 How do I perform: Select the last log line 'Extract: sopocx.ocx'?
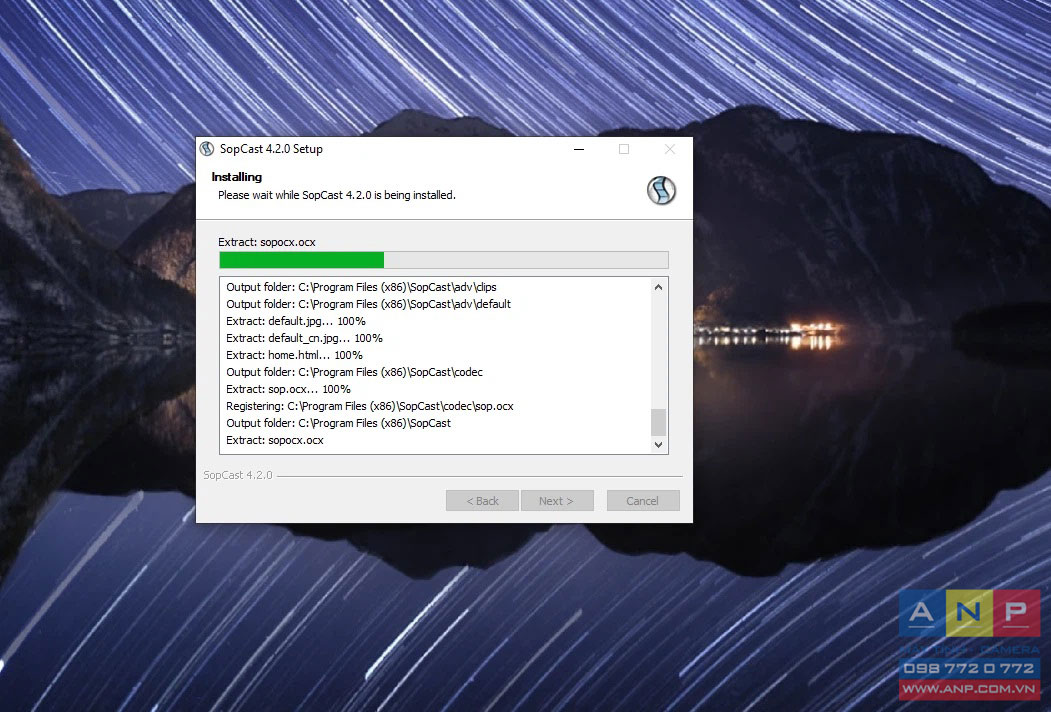click(275, 440)
